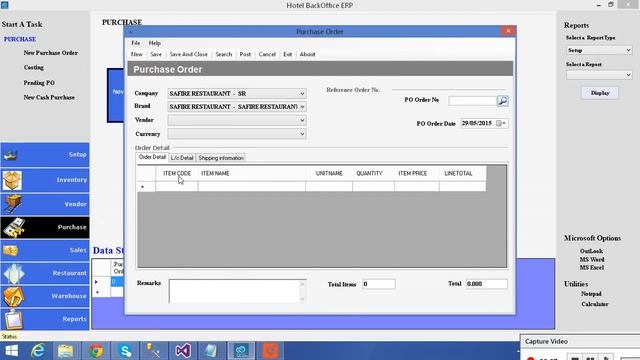Viewport: 640px width, 360px height.
Task: Open File Explorer from taskbar
Action: pos(65,351)
